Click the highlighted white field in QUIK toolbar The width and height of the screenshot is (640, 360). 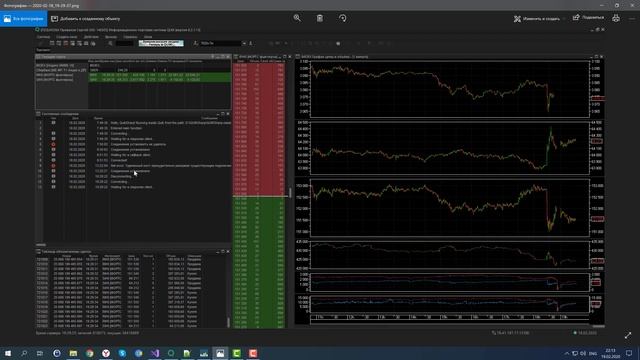pos(161,43)
